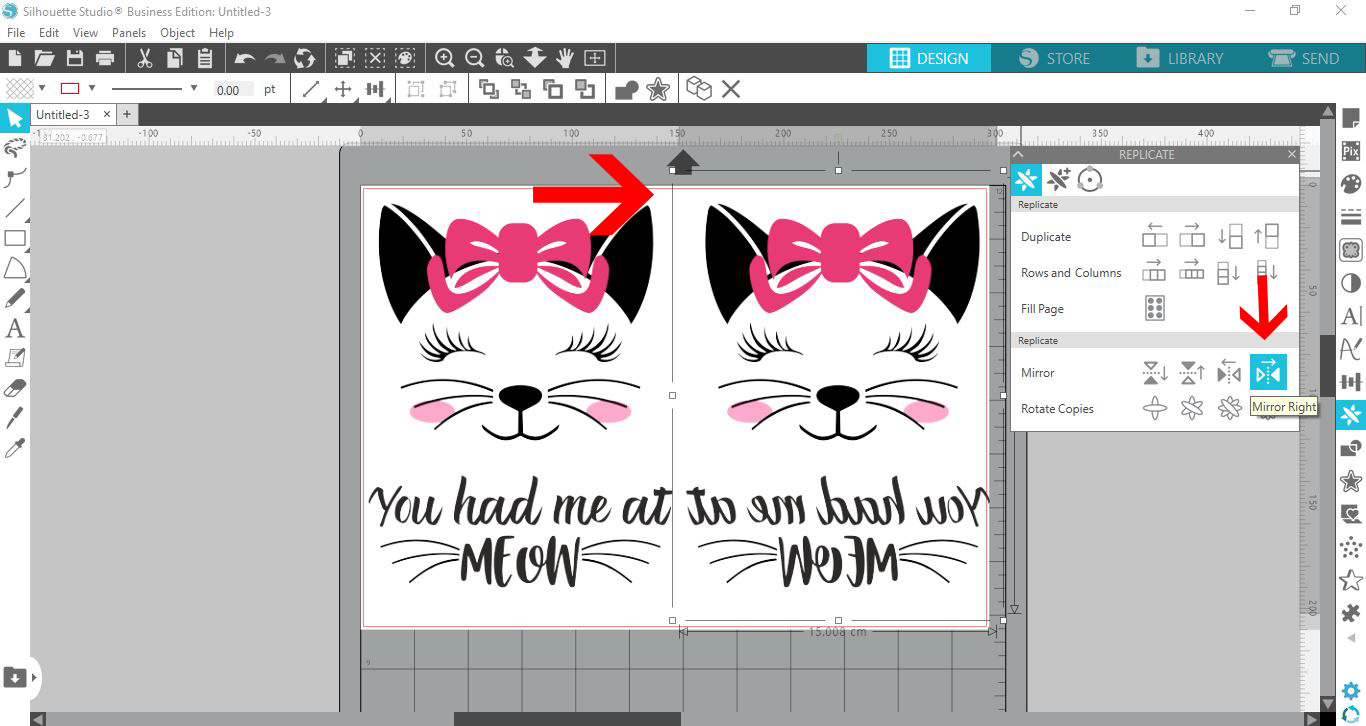This screenshot has width=1366, height=726.
Task: Click Row of Four icon
Action: click(1191, 271)
